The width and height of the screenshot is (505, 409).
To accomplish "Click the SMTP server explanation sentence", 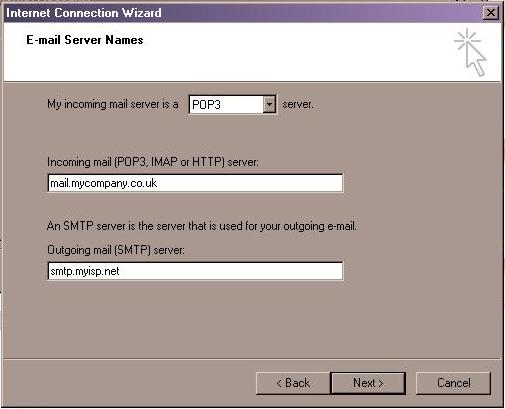I will point(202,226).
